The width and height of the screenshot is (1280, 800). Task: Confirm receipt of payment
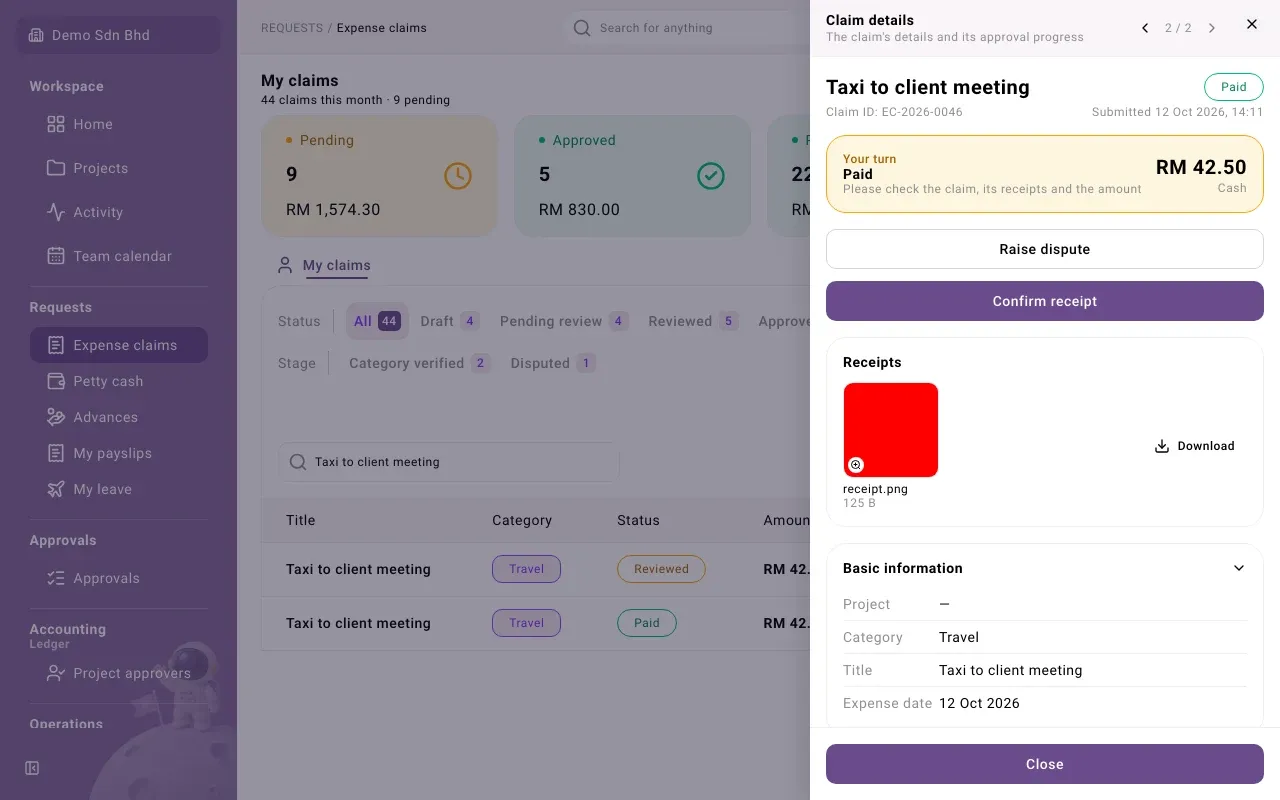[1045, 301]
